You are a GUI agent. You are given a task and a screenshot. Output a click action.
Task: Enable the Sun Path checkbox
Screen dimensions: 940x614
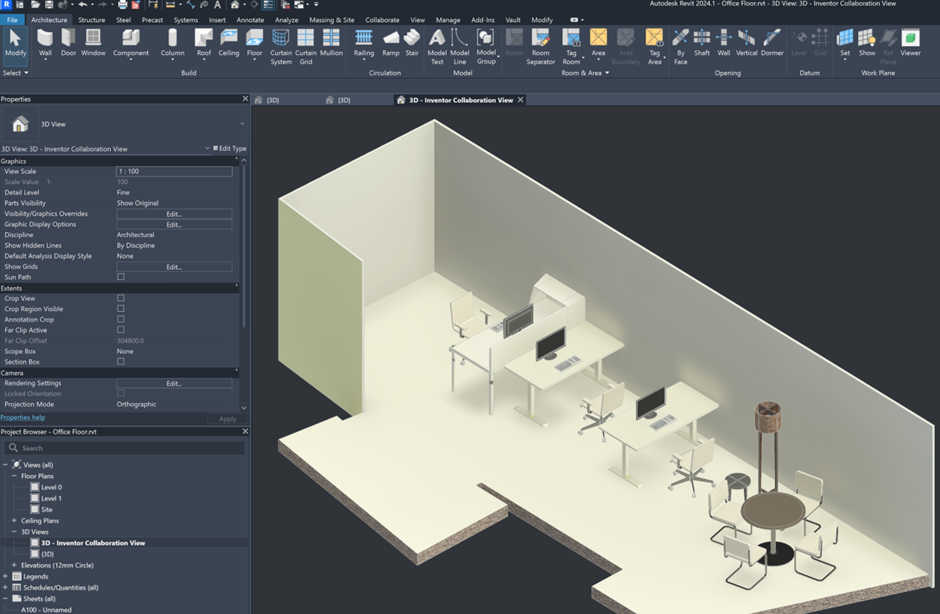coord(121,277)
